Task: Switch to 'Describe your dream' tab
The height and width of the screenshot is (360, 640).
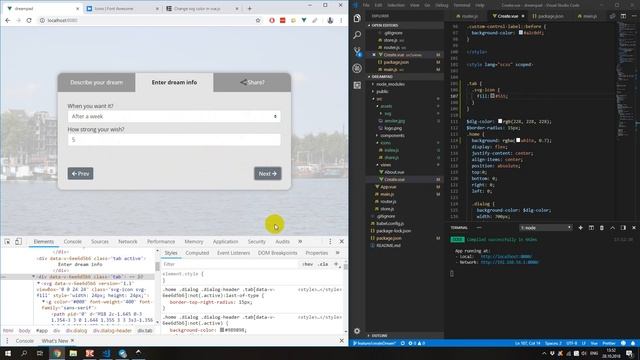Action: pyautogui.click(x=96, y=82)
